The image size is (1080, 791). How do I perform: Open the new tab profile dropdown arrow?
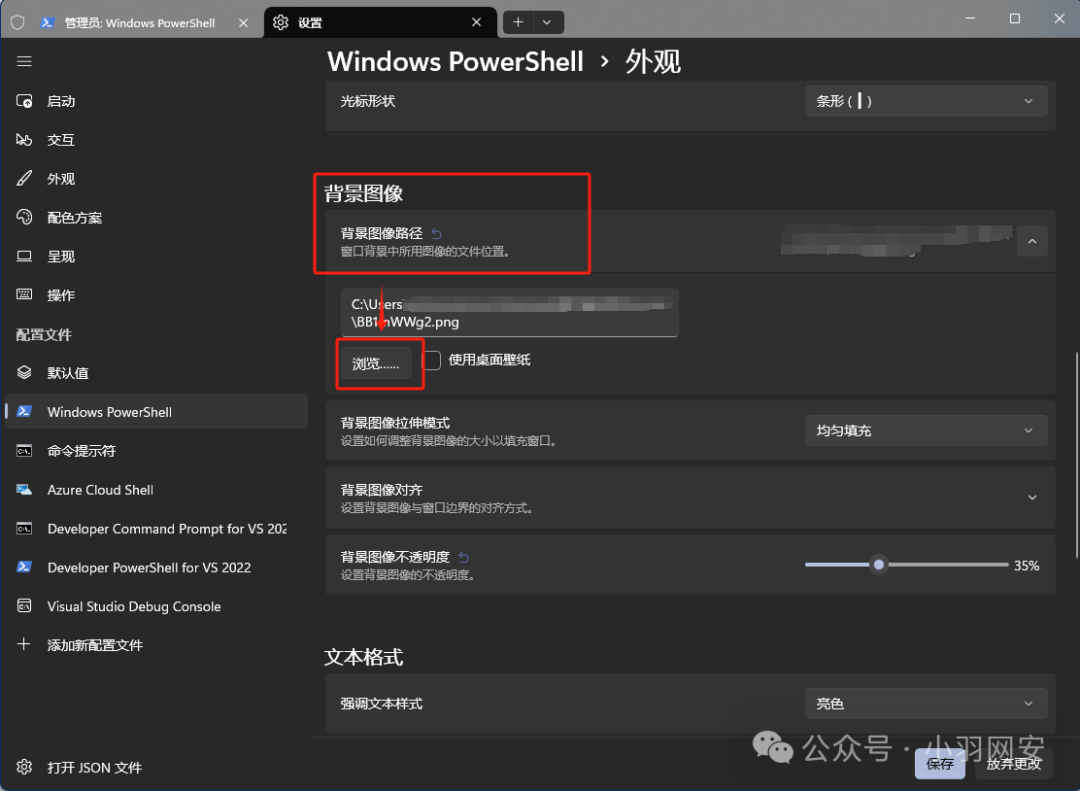coord(548,22)
